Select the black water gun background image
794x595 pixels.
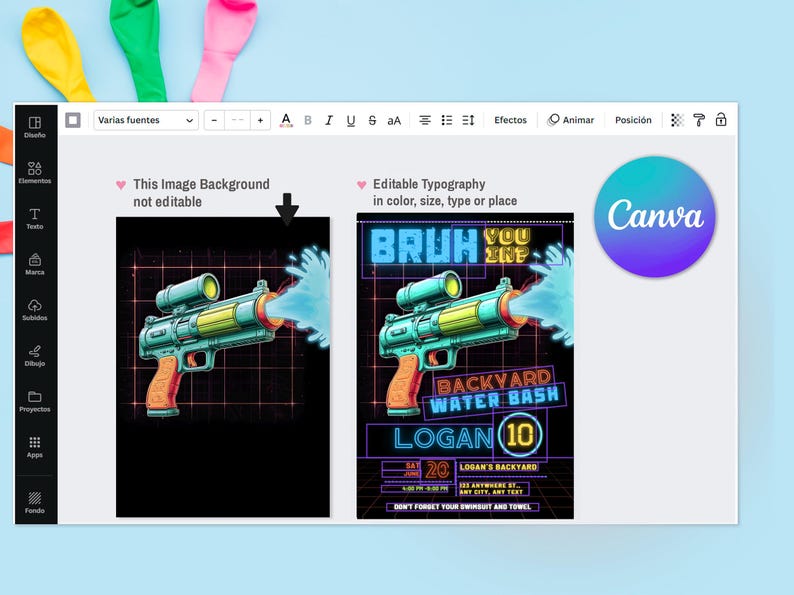(223, 367)
